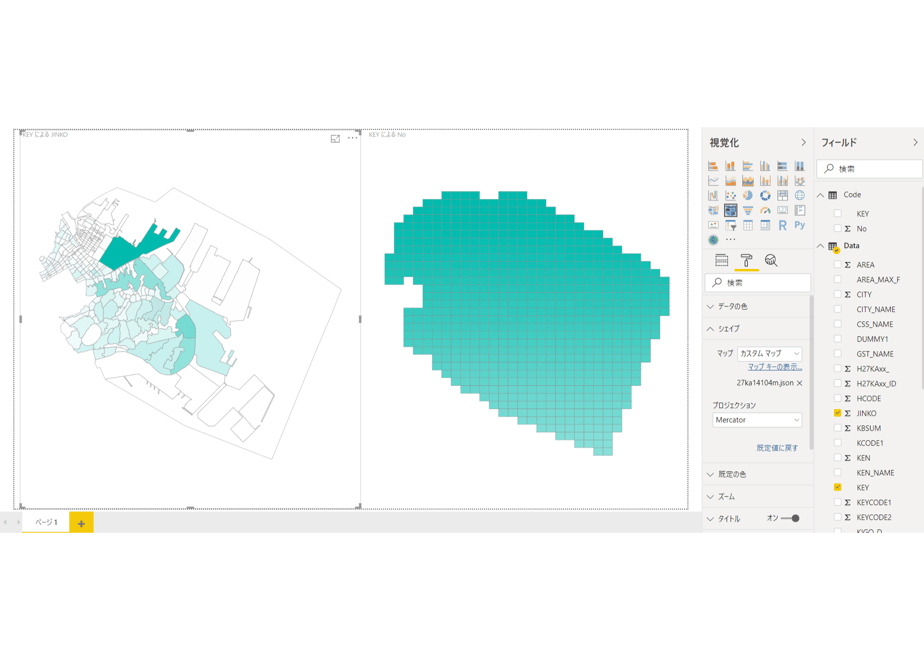
Task: Check the KEN_NAME field checkbox
Action: pos(837,473)
